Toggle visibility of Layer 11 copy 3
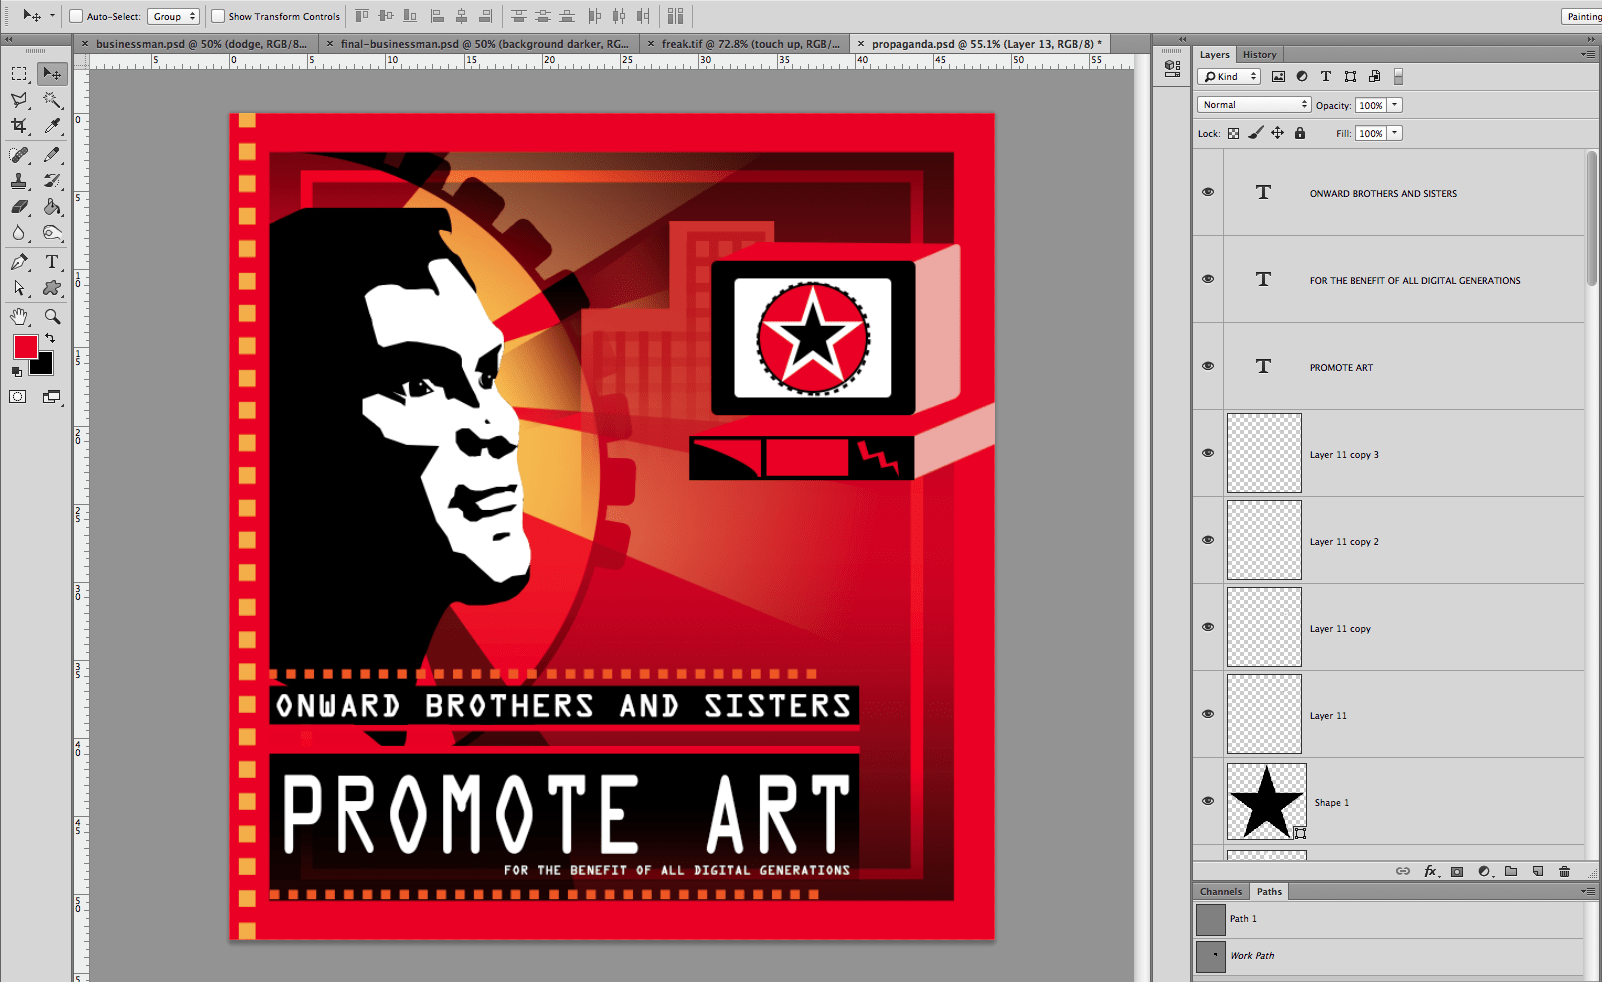Image resolution: width=1602 pixels, height=982 pixels. click(1208, 453)
